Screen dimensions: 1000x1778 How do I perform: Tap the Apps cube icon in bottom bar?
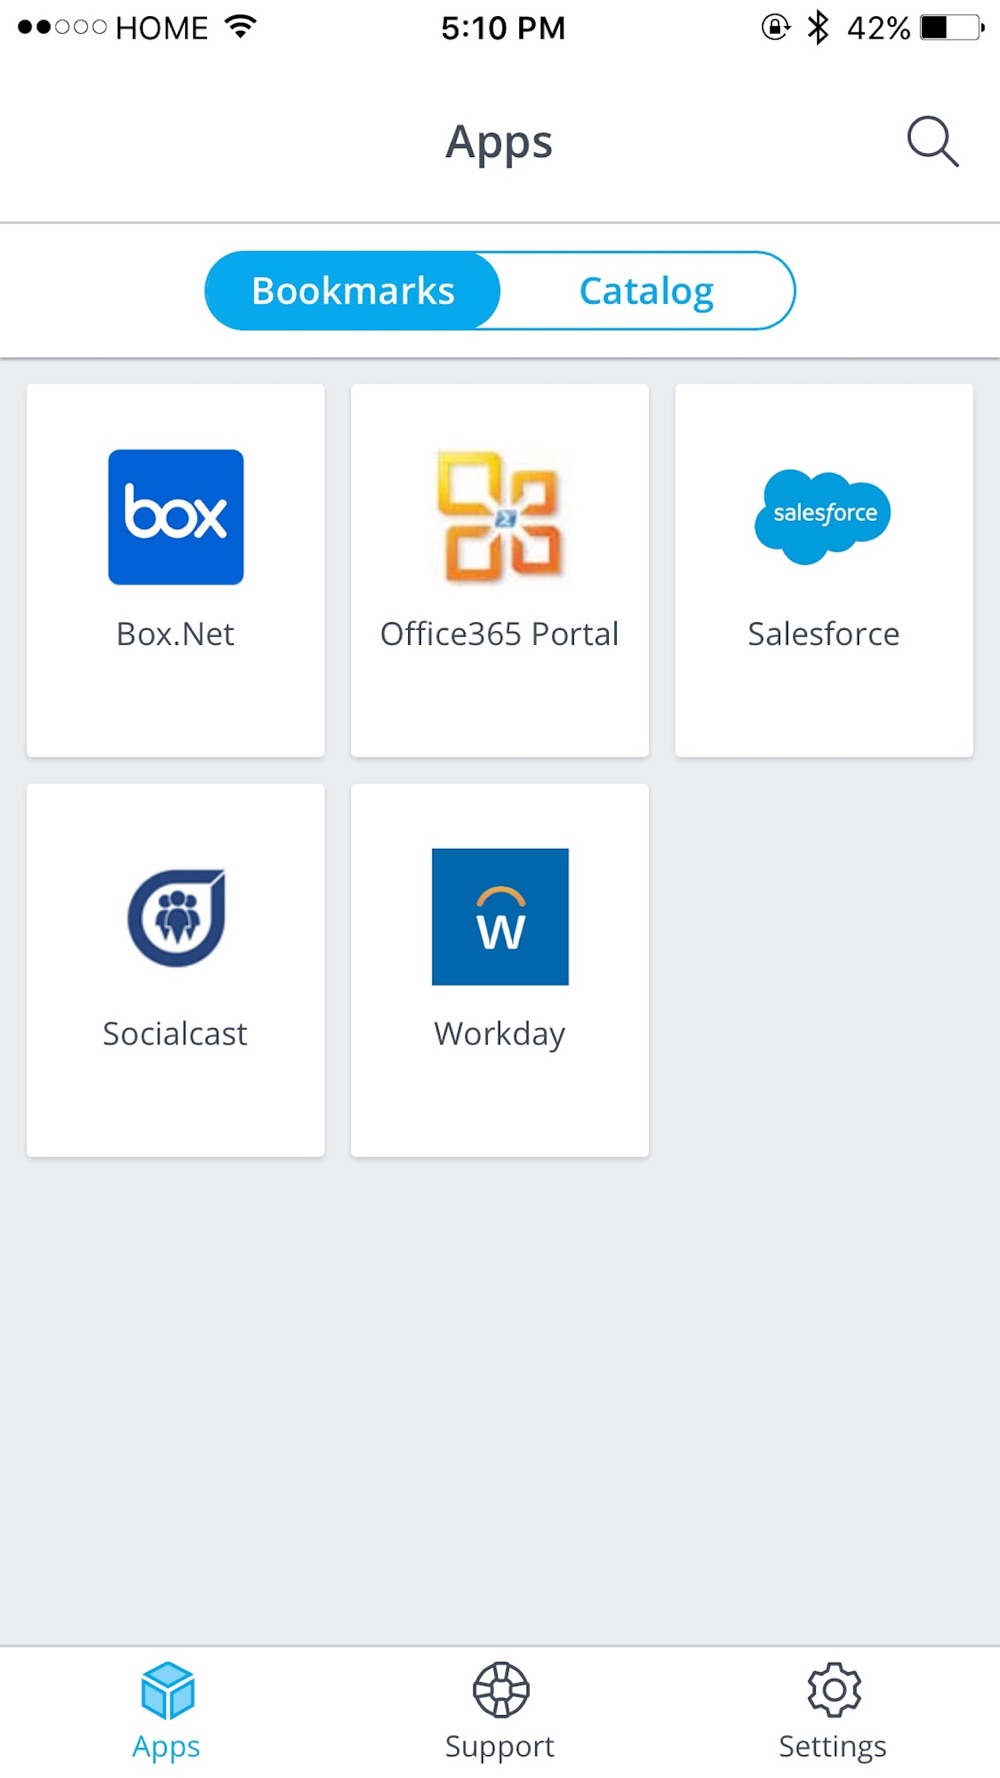pyautogui.click(x=167, y=1690)
